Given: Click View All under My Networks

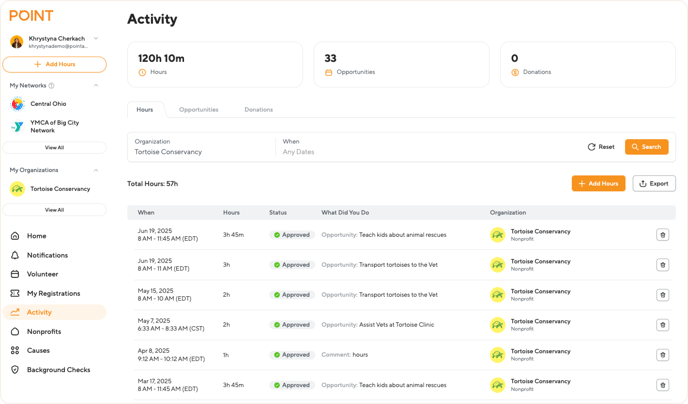Looking at the screenshot, I should click(x=54, y=148).
